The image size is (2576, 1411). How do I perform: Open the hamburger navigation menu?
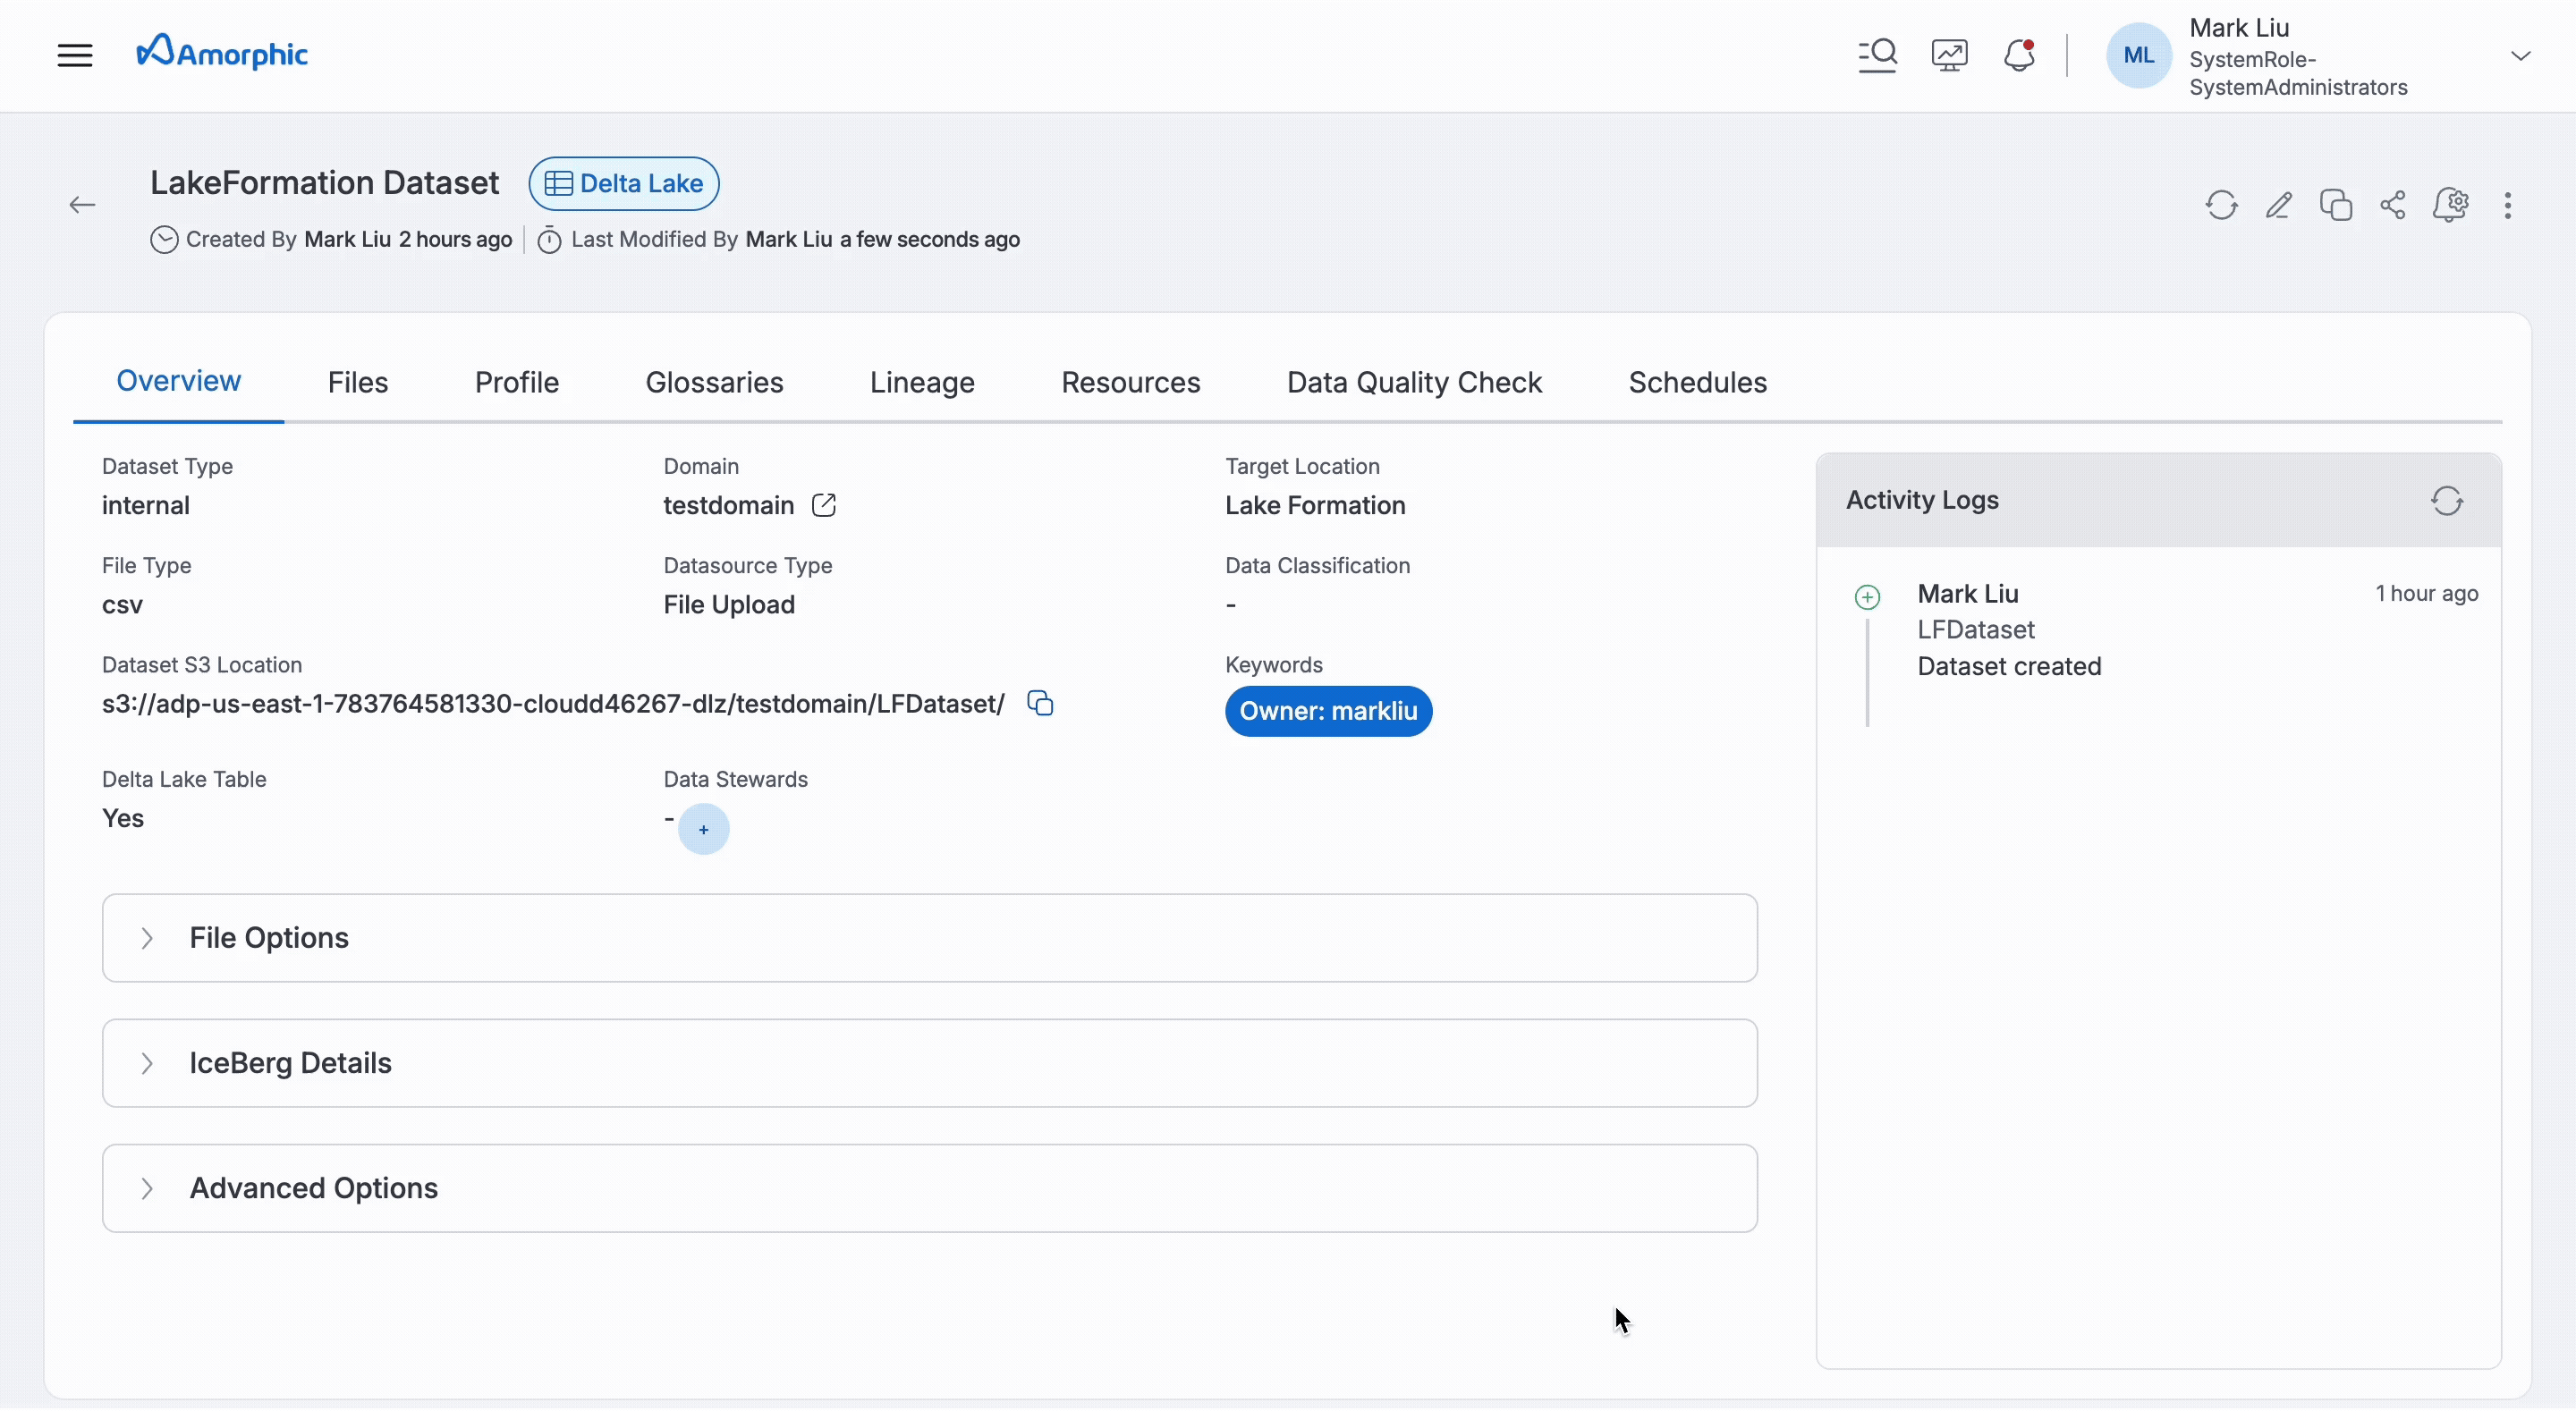point(74,55)
